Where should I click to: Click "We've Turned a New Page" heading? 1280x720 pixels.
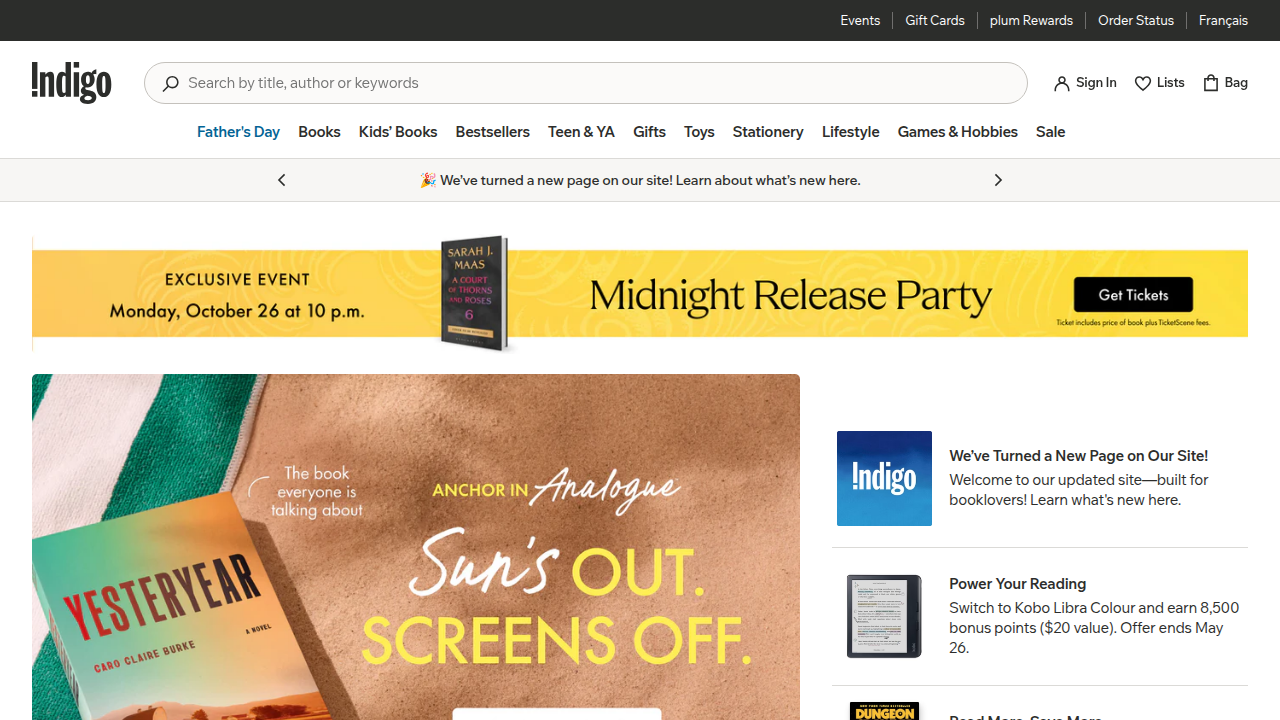(1078, 456)
